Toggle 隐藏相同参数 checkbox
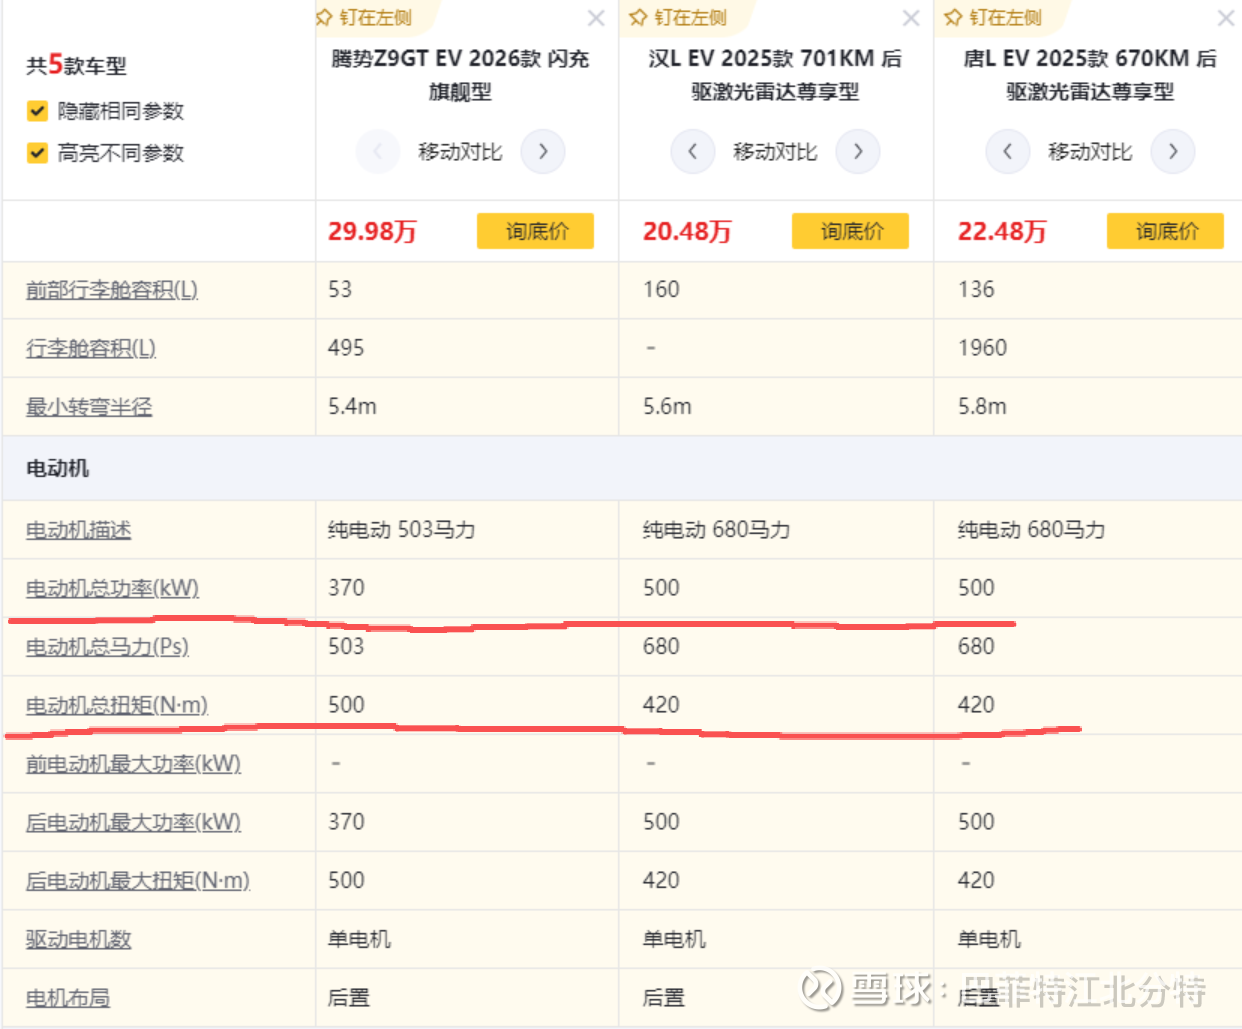Image resolution: width=1242 pixels, height=1029 pixels. coord(37,111)
